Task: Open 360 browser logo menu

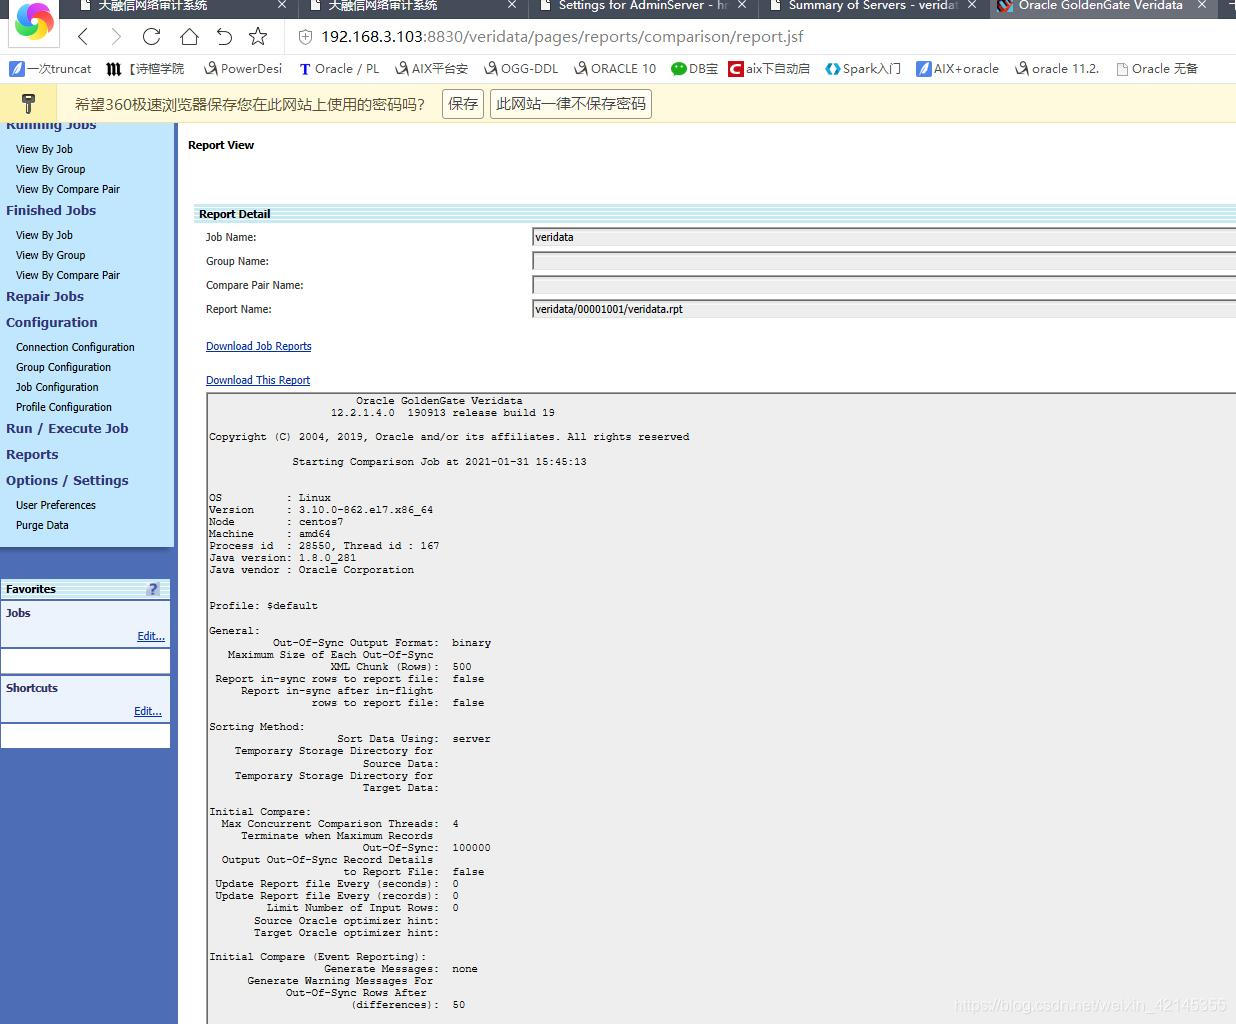Action: coord(34,22)
